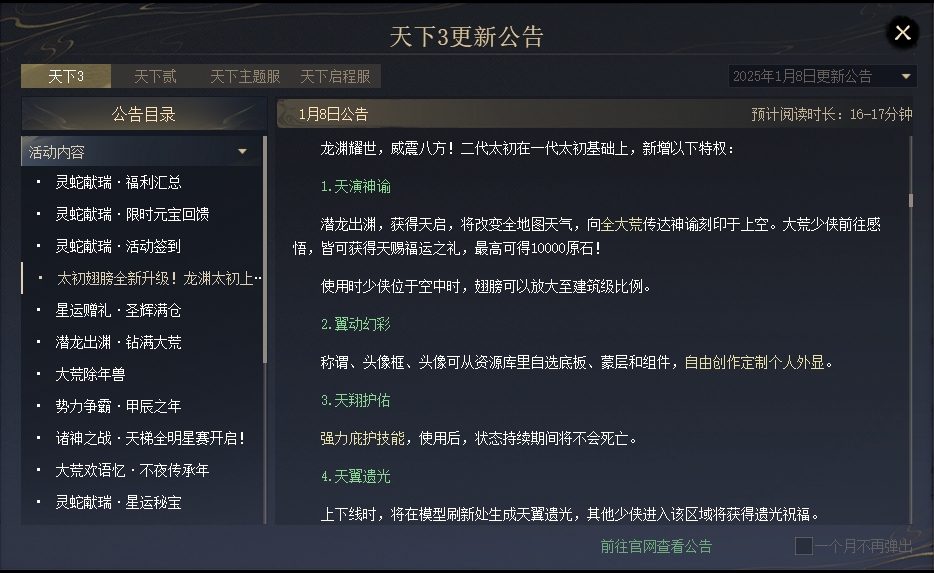Click the 前往官网查看公告 link
Screen dimensions: 934x573
[x=656, y=546]
